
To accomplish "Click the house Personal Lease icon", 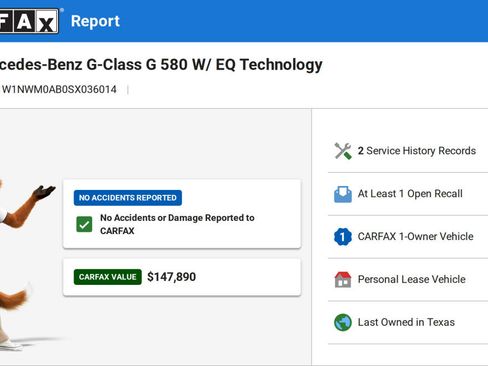I will tap(343, 280).
